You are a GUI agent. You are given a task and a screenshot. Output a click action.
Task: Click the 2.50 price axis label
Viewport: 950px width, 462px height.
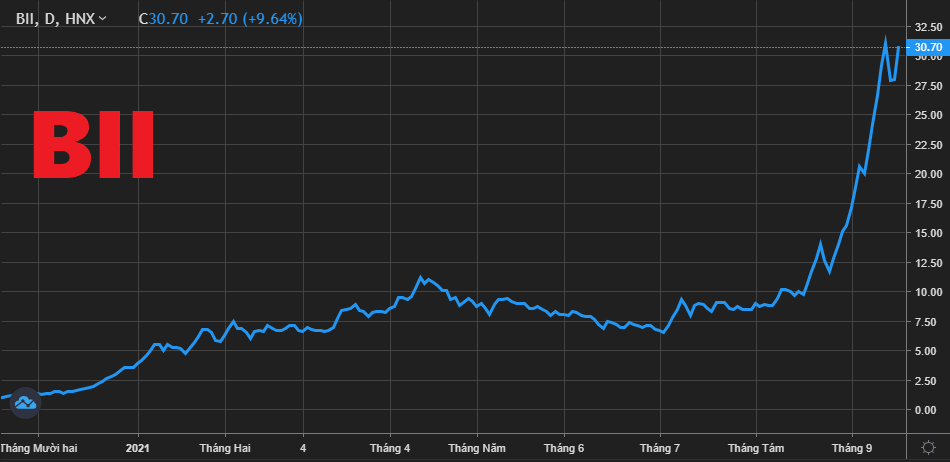pyautogui.click(x=928, y=381)
